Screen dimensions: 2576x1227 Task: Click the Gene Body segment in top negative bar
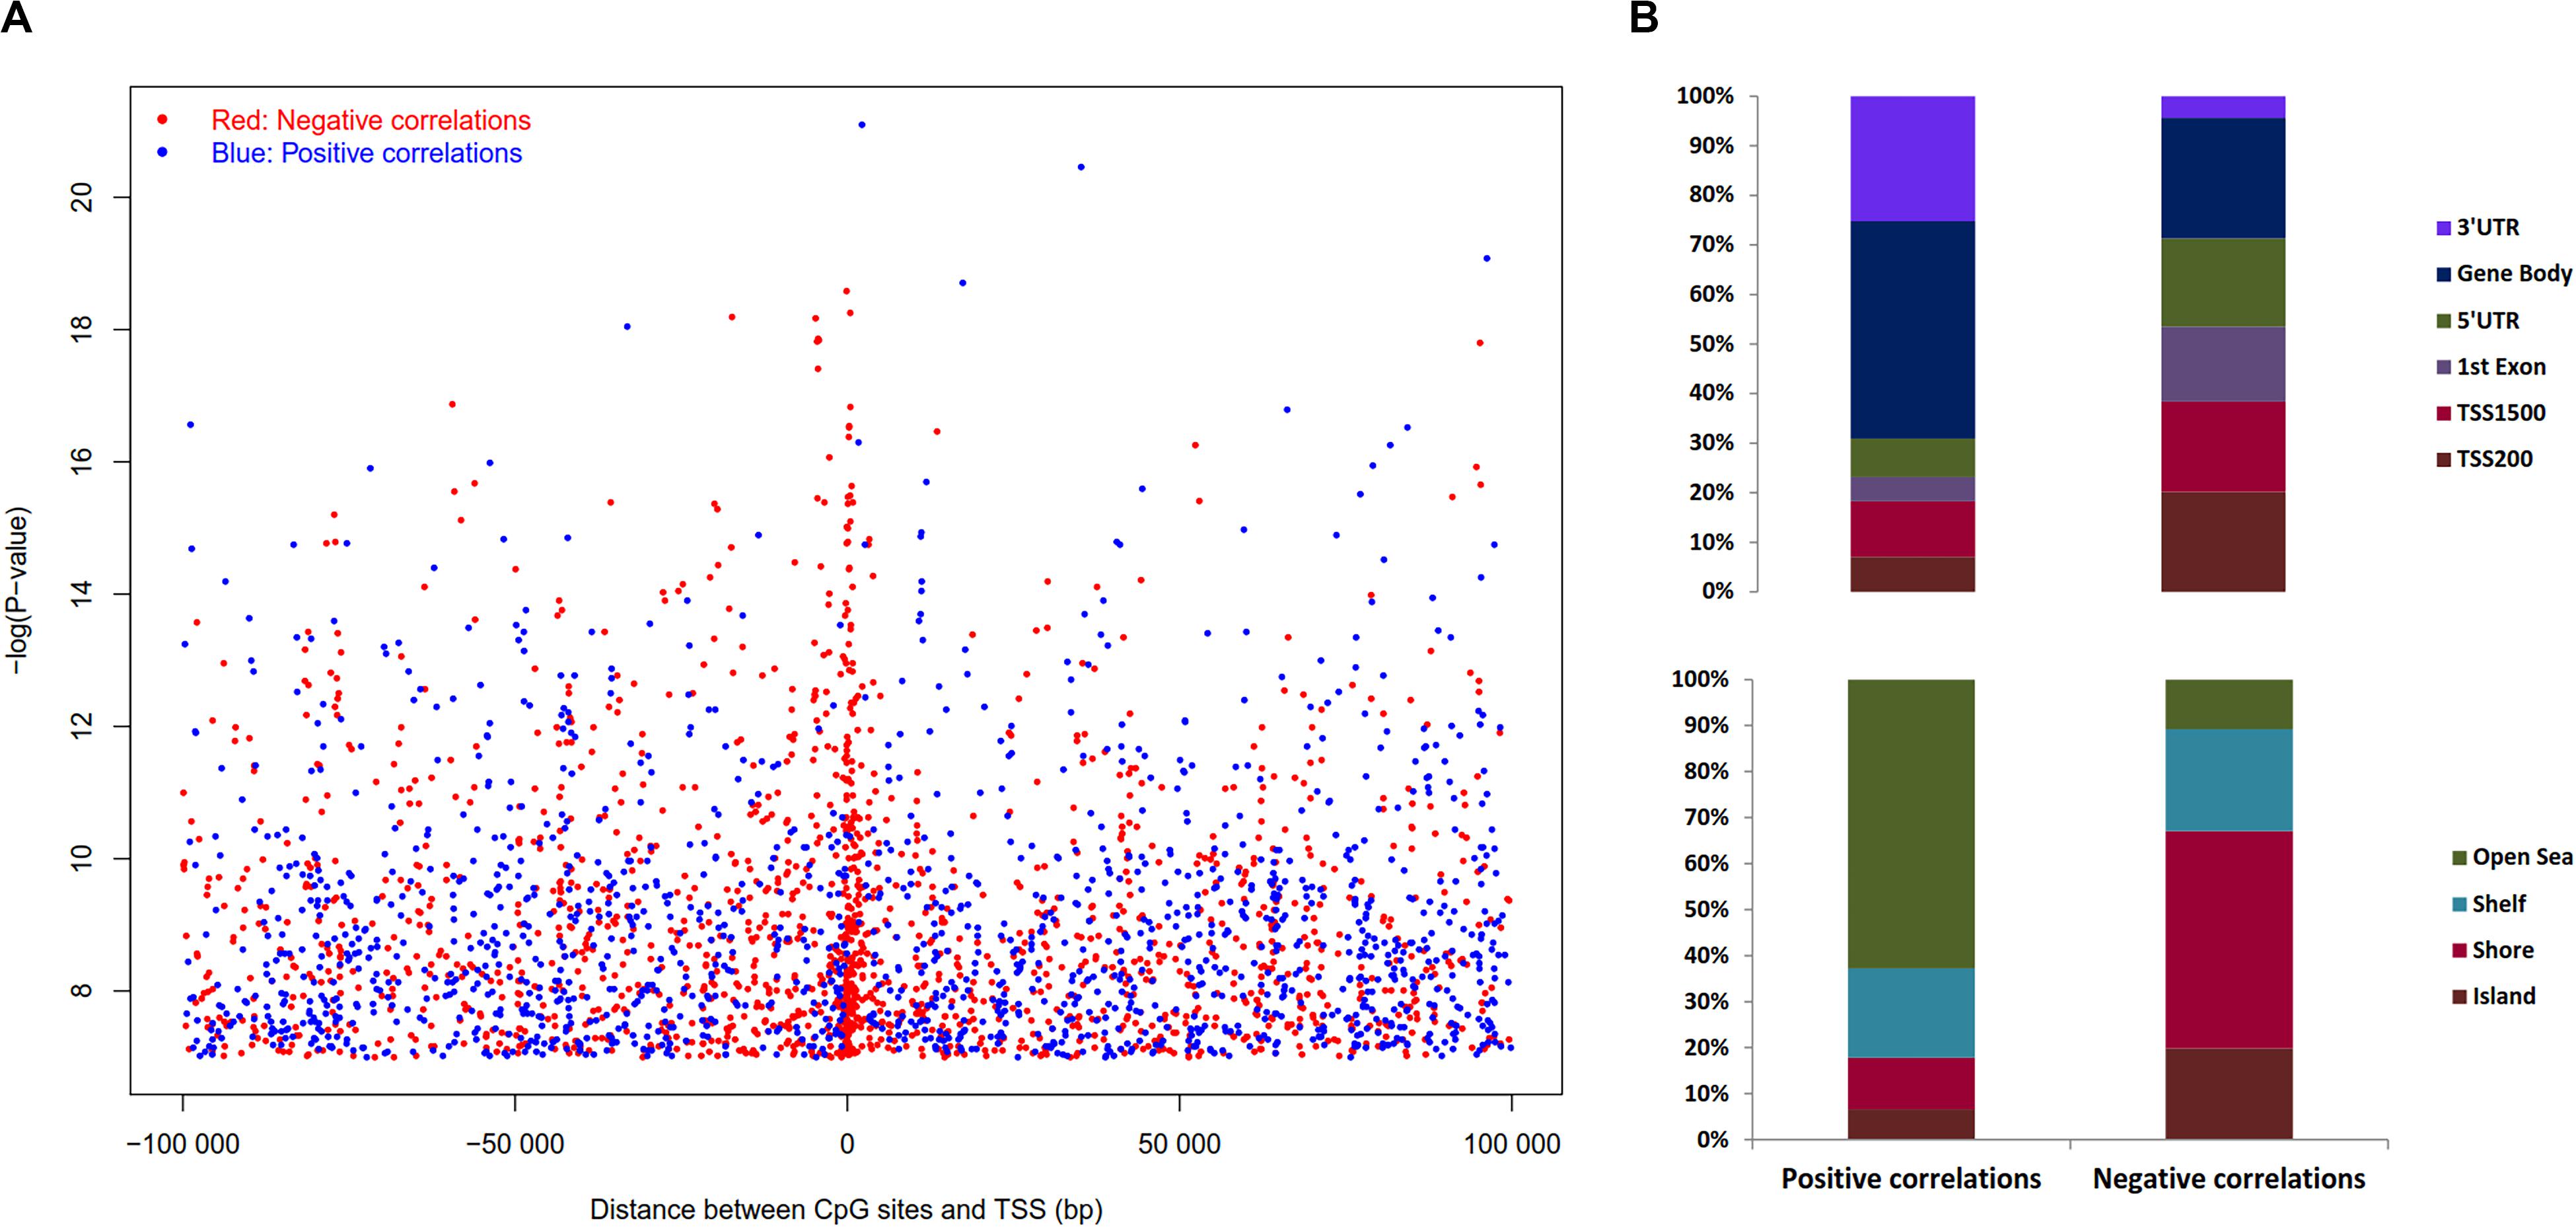[x=2223, y=178]
